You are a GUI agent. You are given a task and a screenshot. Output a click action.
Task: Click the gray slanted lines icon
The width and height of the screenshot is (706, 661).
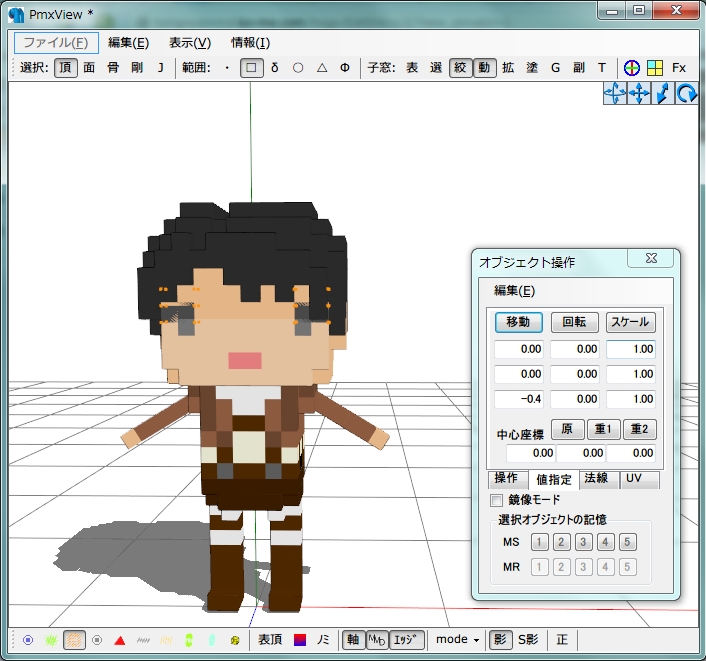coord(143,640)
